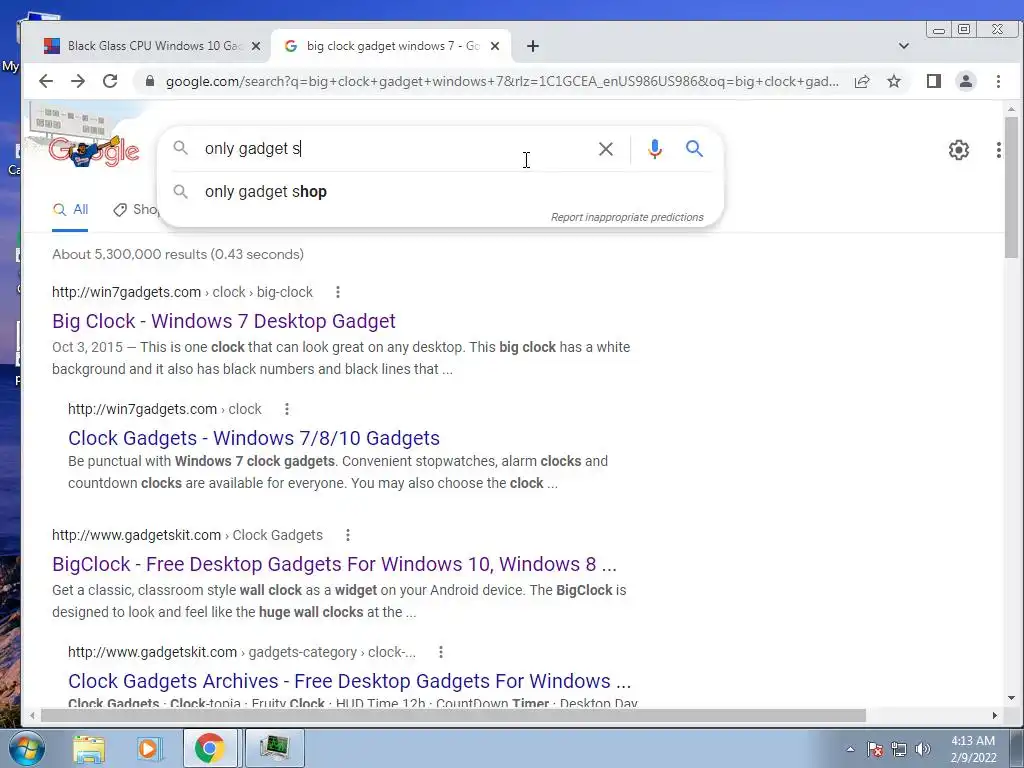Open Clock Gadgets Archives link
This screenshot has height=768, width=1024.
tap(349, 680)
